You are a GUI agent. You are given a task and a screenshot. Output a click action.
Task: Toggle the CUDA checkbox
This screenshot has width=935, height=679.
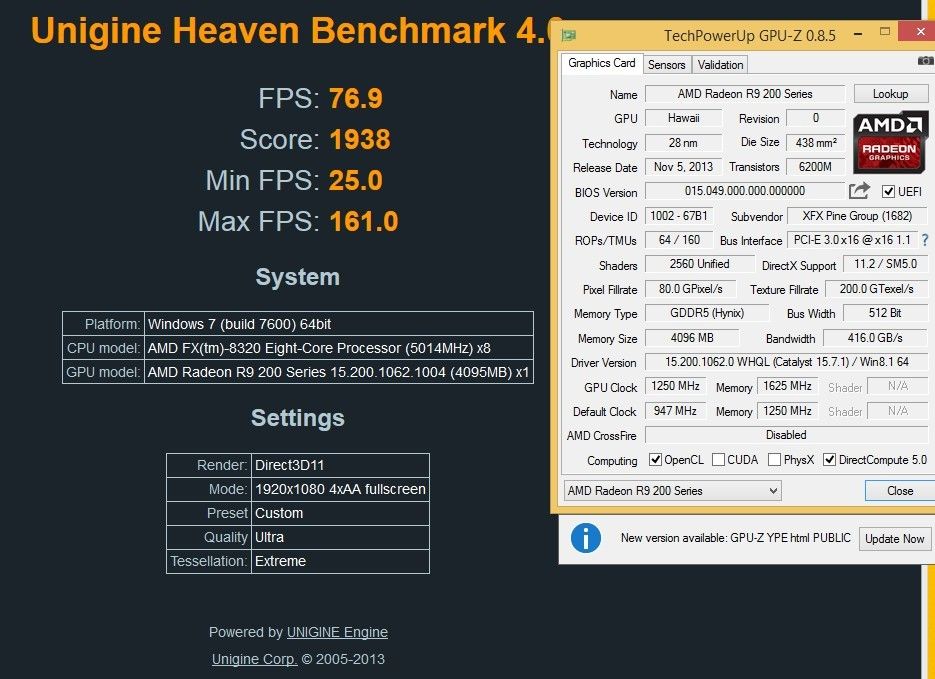coord(719,460)
